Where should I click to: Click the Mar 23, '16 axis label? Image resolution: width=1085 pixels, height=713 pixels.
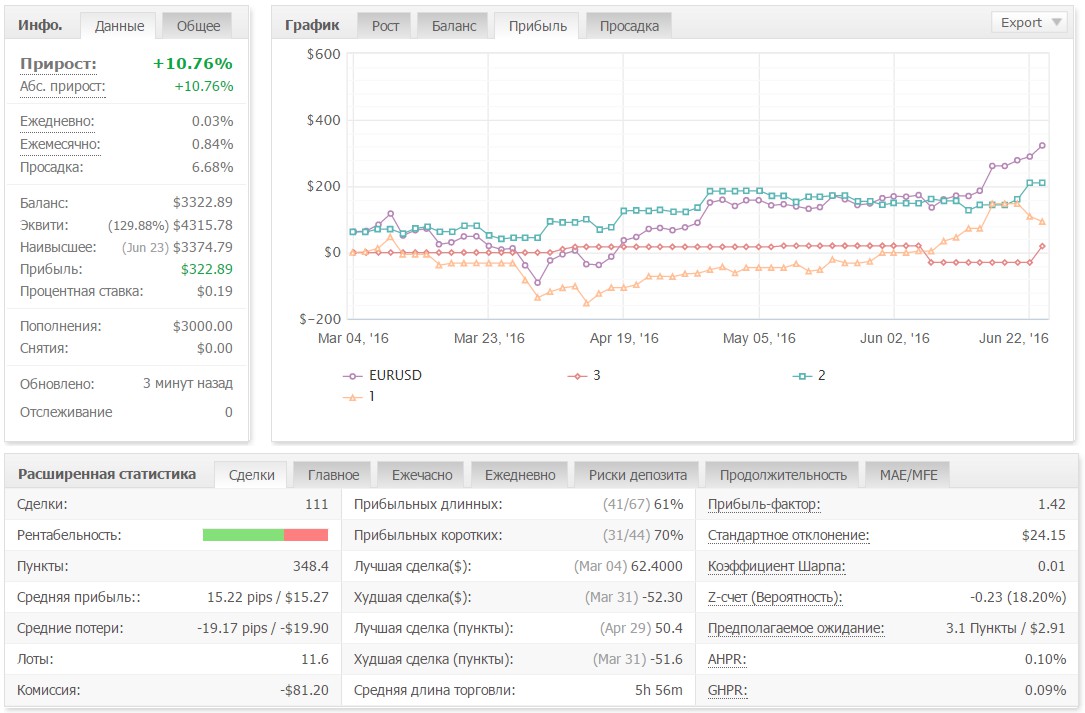tap(489, 339)
